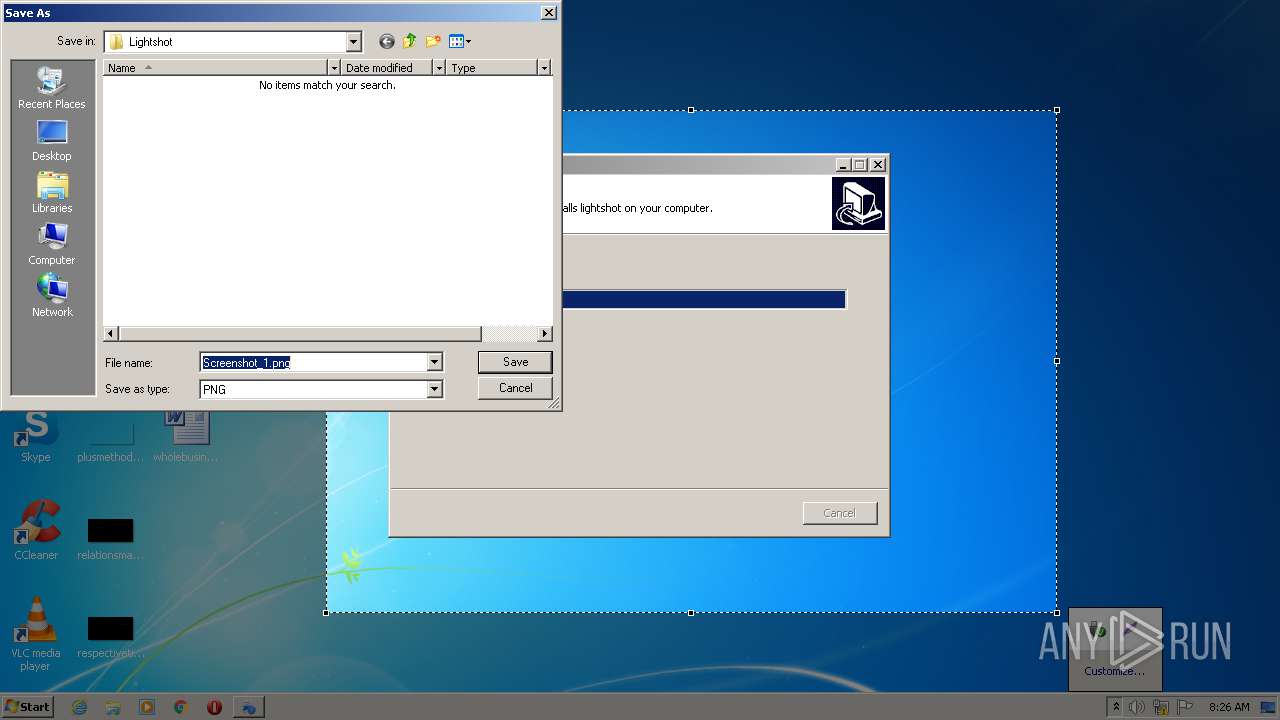Close the Lightshot installer window
The image size is (1280, 720).
[x=878, y=164]
